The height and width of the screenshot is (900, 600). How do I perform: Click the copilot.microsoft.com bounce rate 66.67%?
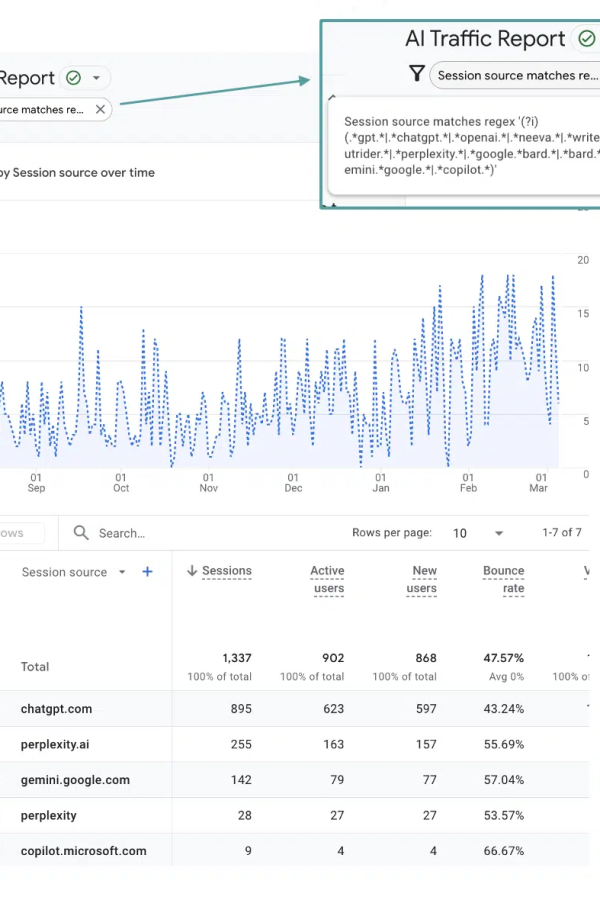tap(504, 851)
